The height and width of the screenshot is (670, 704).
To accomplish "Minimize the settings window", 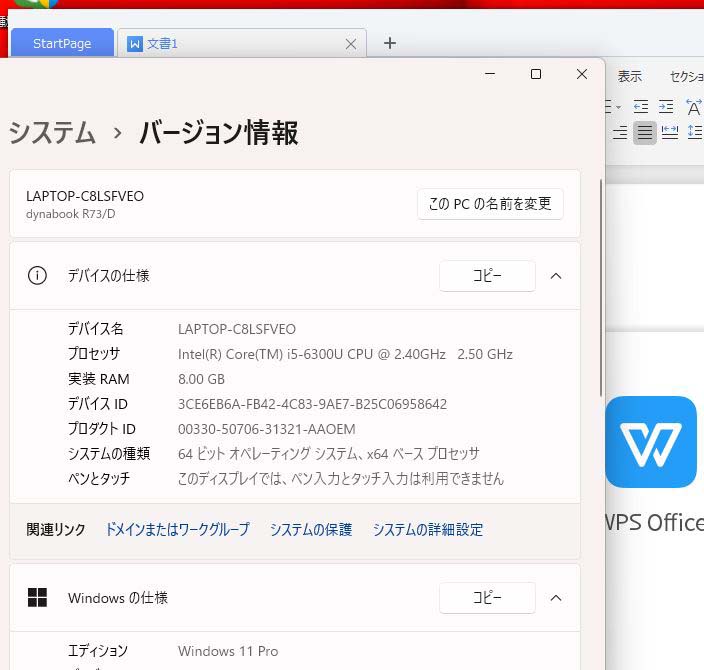I will (490, 74).
